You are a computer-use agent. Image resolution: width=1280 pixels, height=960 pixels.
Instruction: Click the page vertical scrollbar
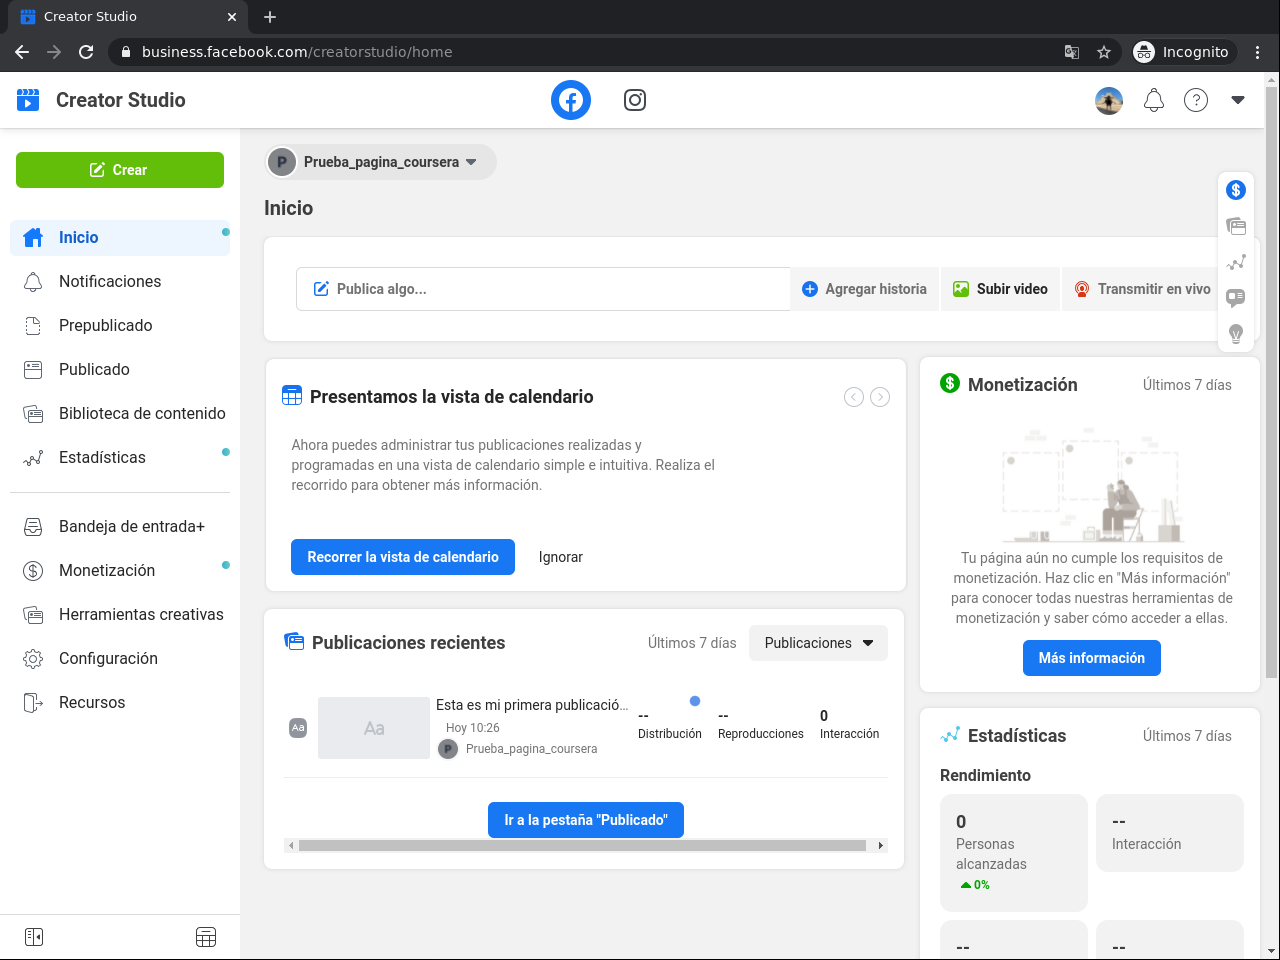pyautogui.click(x=1272, y=382)
